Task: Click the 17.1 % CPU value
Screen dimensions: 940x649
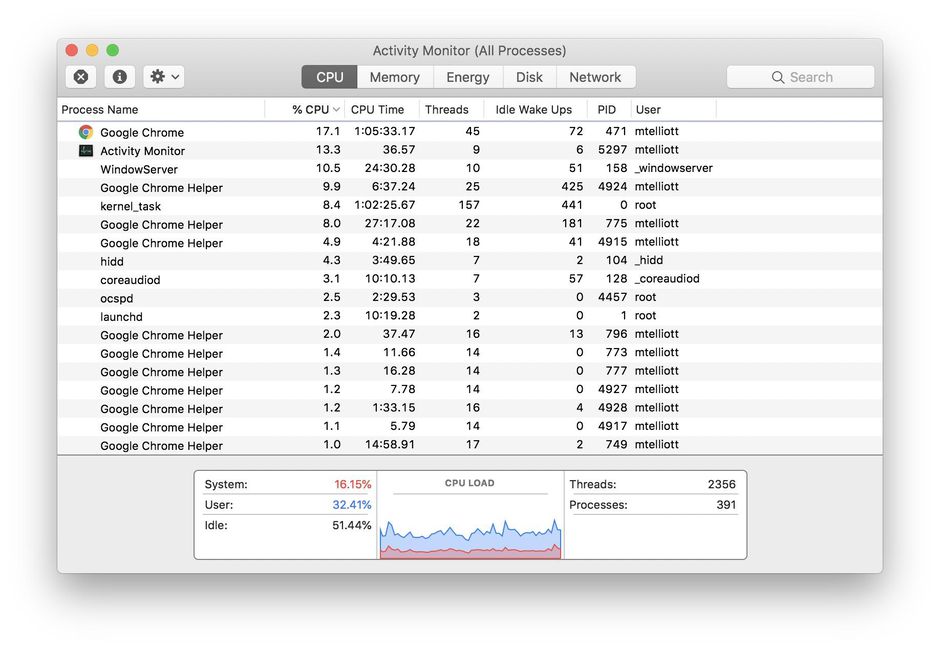Action: tap(328, 131)
